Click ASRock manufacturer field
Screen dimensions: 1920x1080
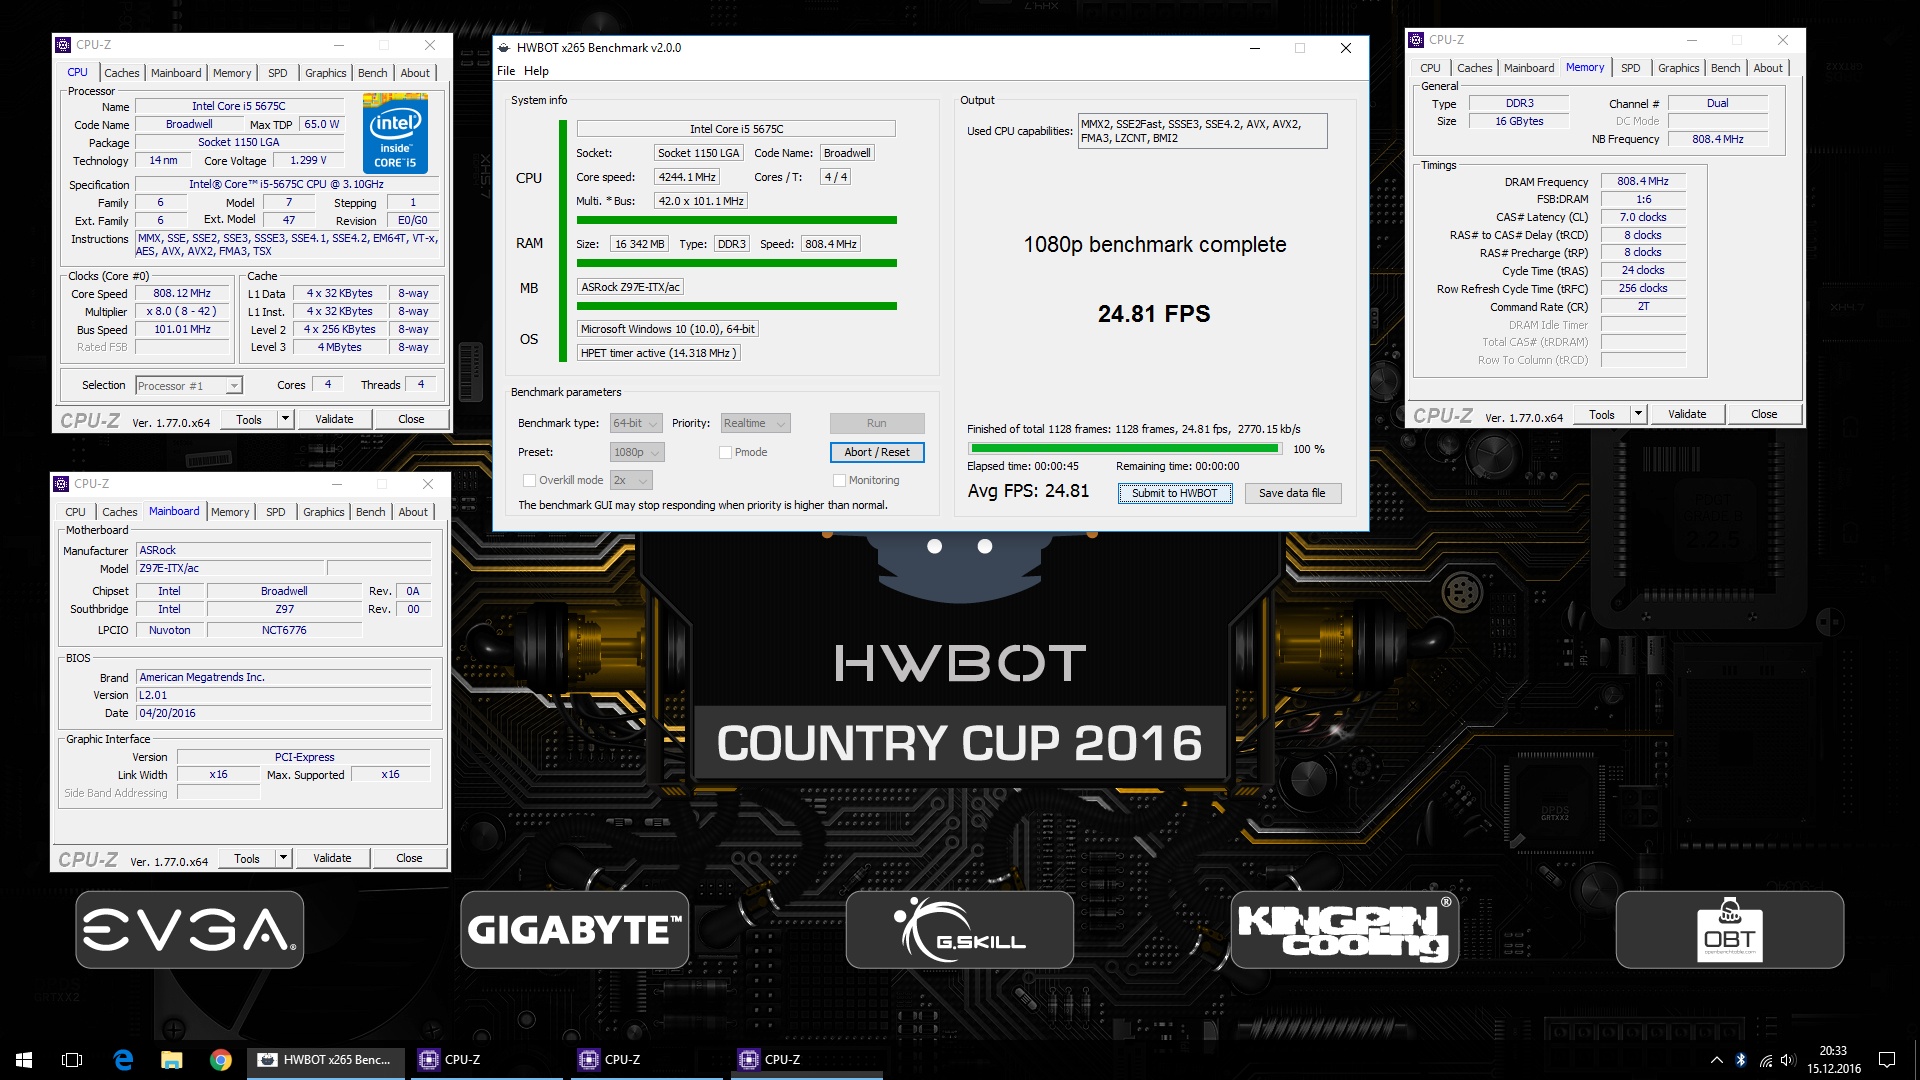coord(284,551)
